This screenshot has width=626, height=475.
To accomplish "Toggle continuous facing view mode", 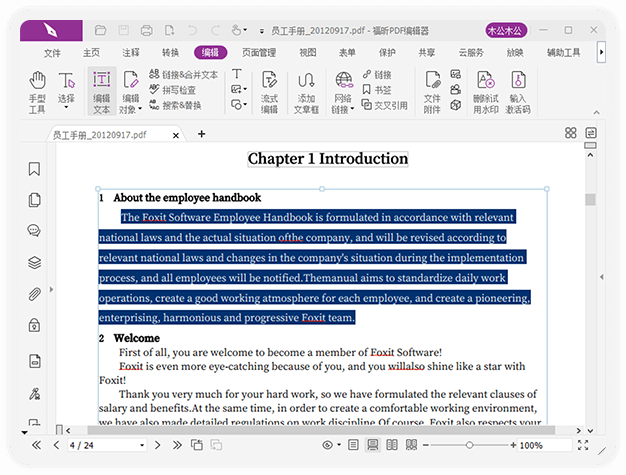I will pyautogui.click(x=411, y=445).
